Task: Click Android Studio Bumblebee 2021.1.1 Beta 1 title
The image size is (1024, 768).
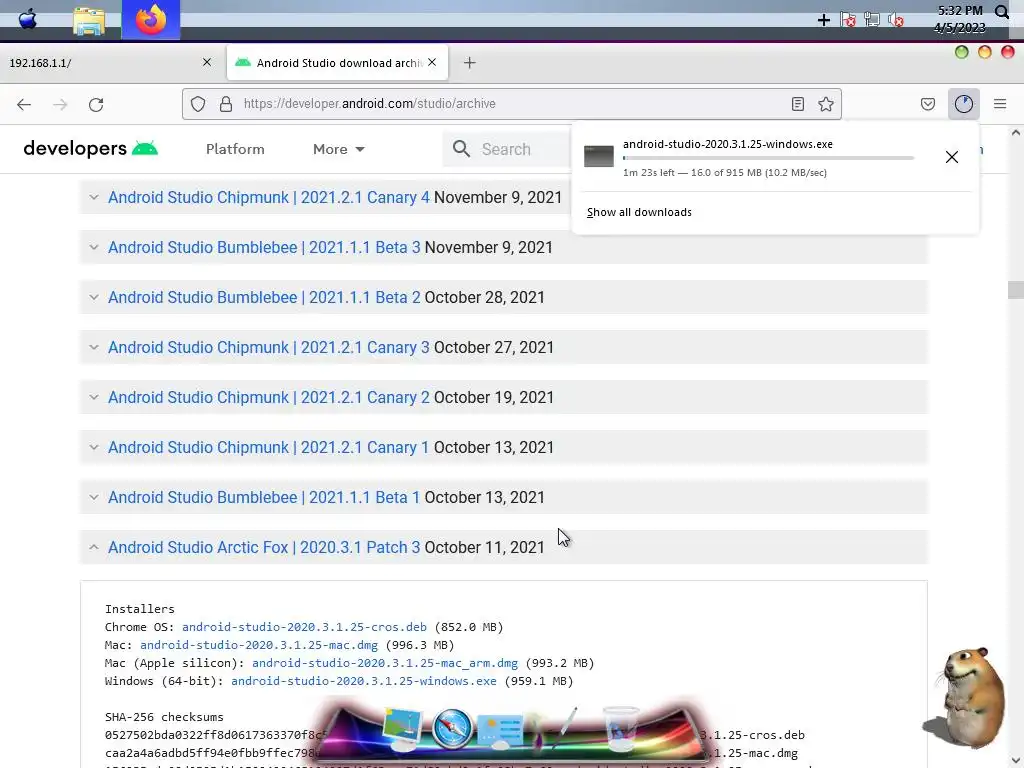Action: click(x=264, y=497)
